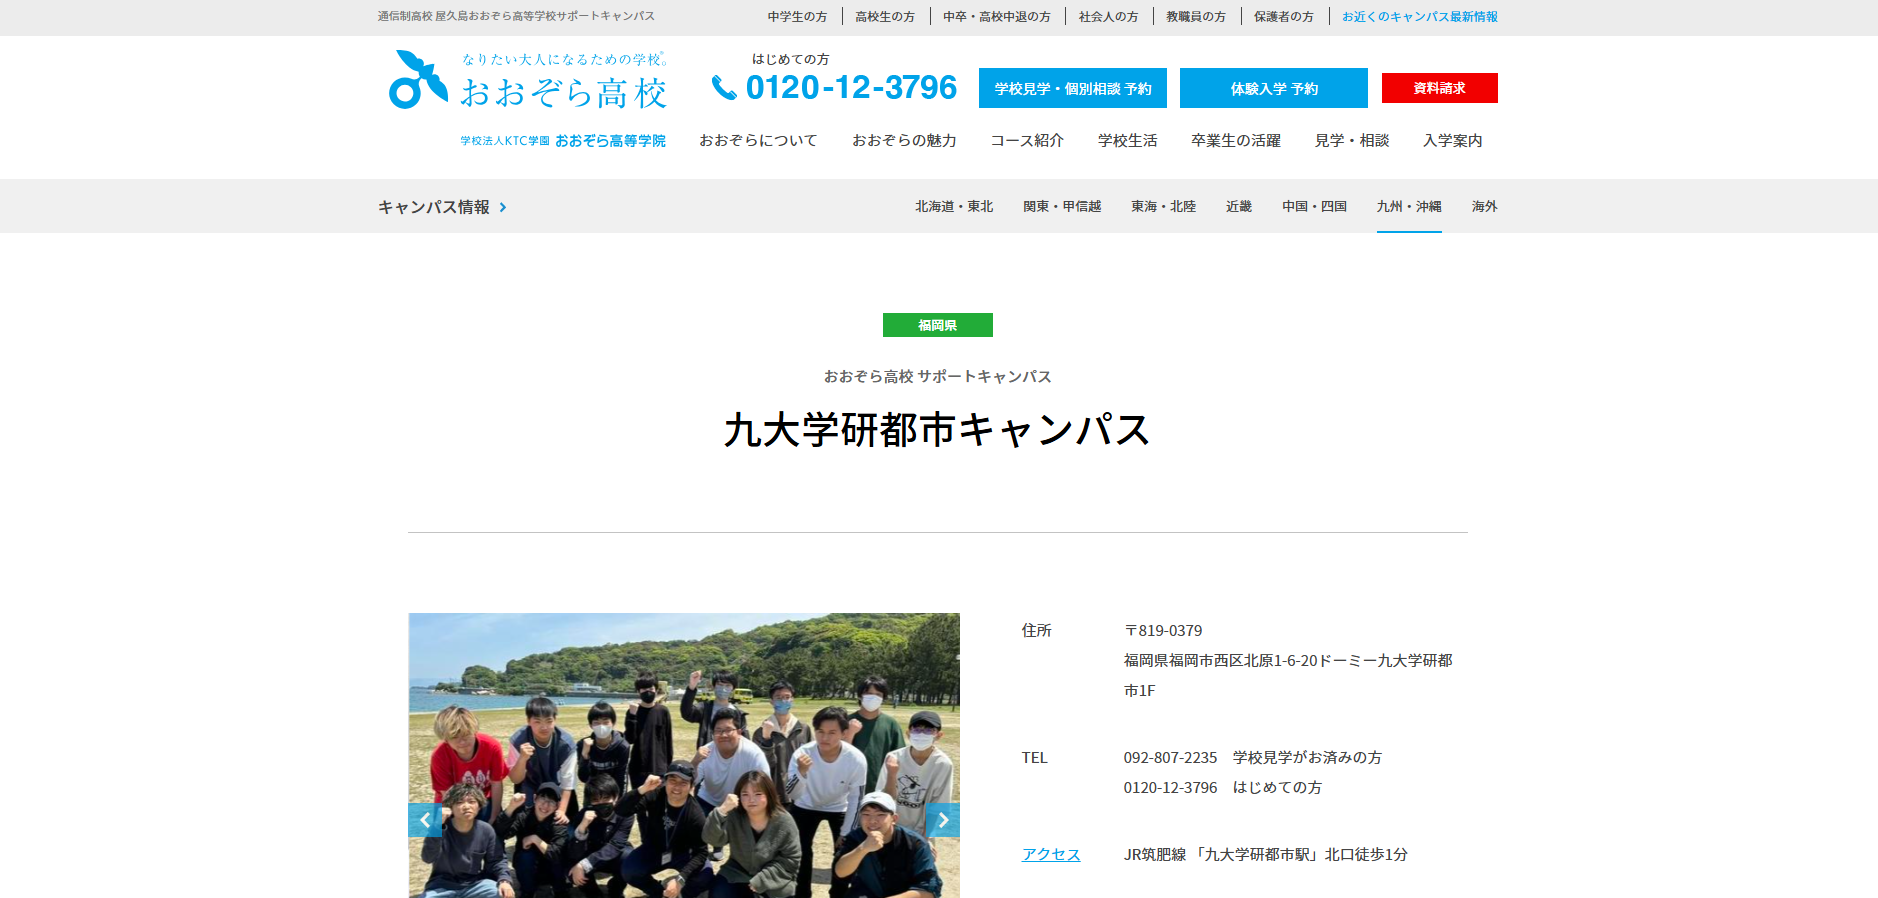Follow the アクセス link
This screenshot has width=1878, height=898.
click(1050, 854)
